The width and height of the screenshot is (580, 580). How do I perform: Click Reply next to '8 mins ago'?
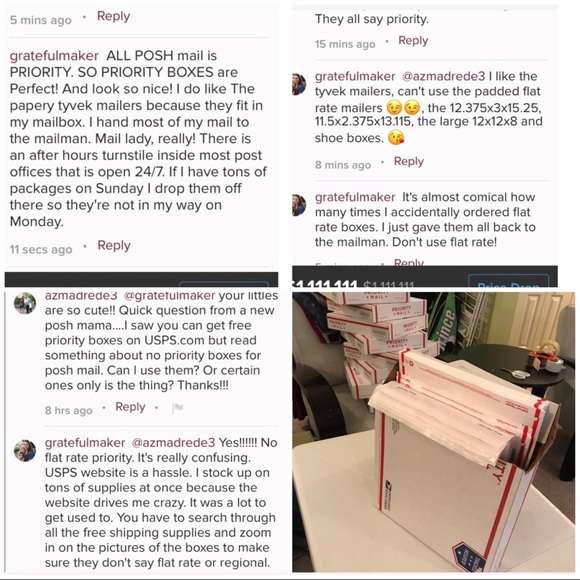pyautogui.click(x=409, y=161)
